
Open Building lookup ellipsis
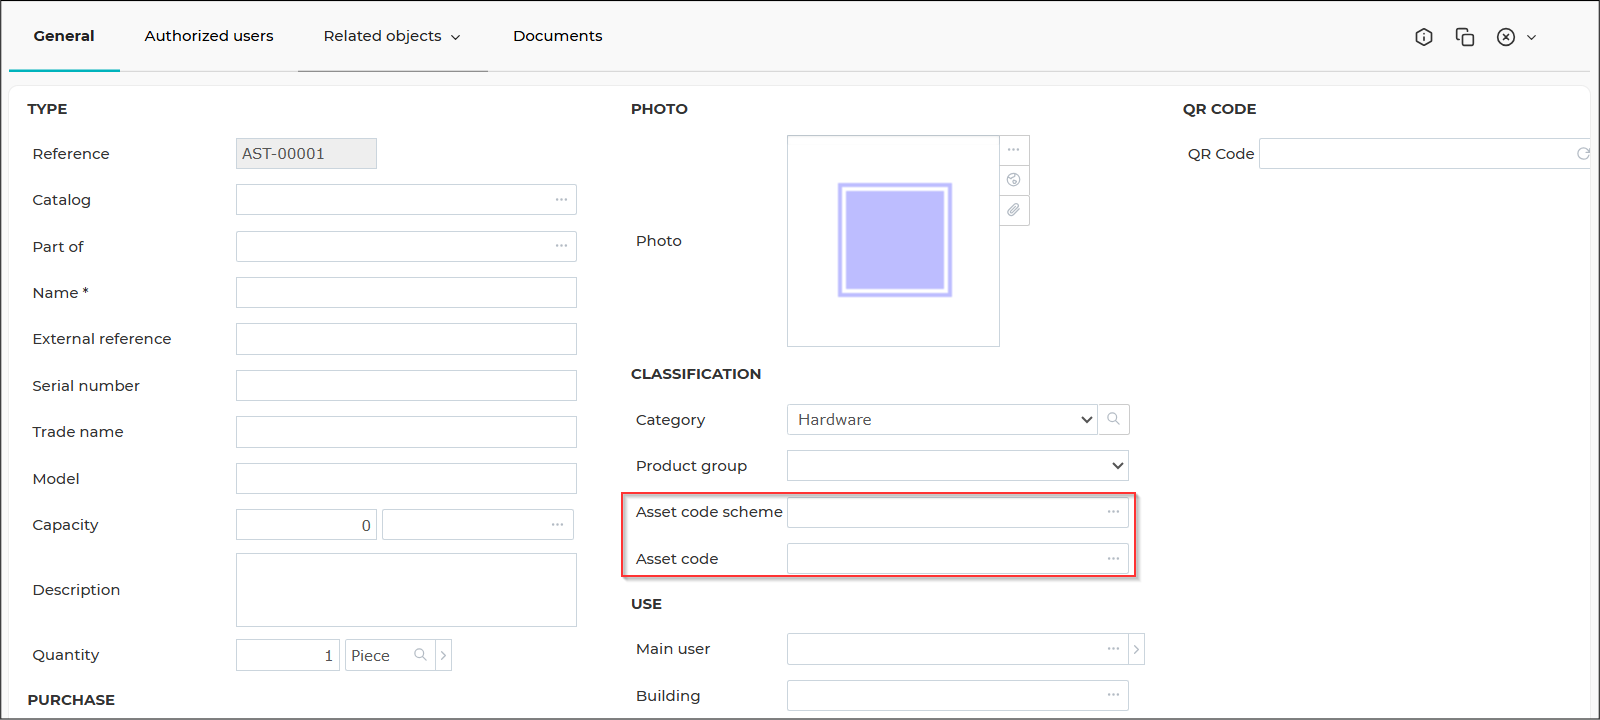[x=1113, y=695]
